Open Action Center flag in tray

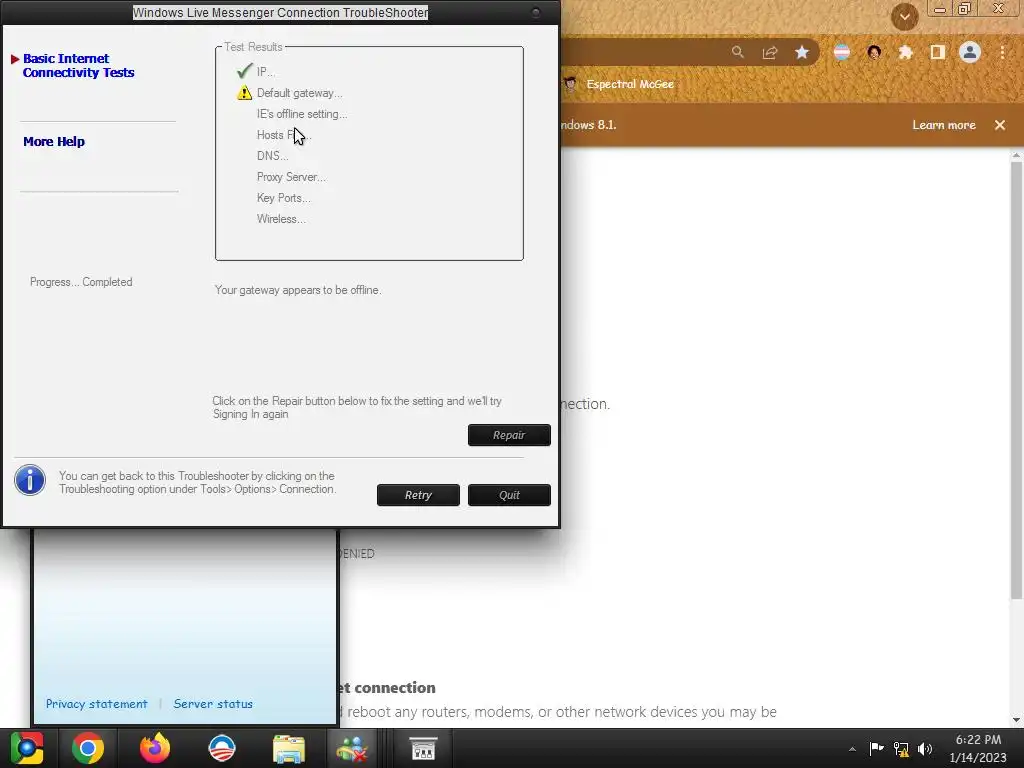[876, 748]
